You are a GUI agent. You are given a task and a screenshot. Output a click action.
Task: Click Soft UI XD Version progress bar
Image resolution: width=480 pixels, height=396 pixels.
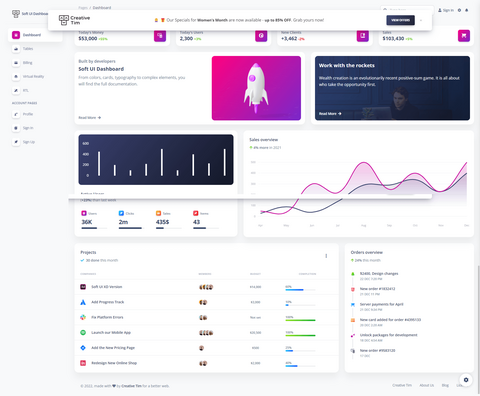300,290
